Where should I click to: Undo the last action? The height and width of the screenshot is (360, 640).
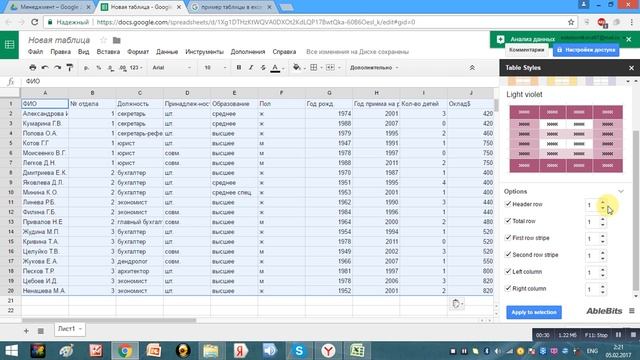pyautogui.click(x=45, y=67)
